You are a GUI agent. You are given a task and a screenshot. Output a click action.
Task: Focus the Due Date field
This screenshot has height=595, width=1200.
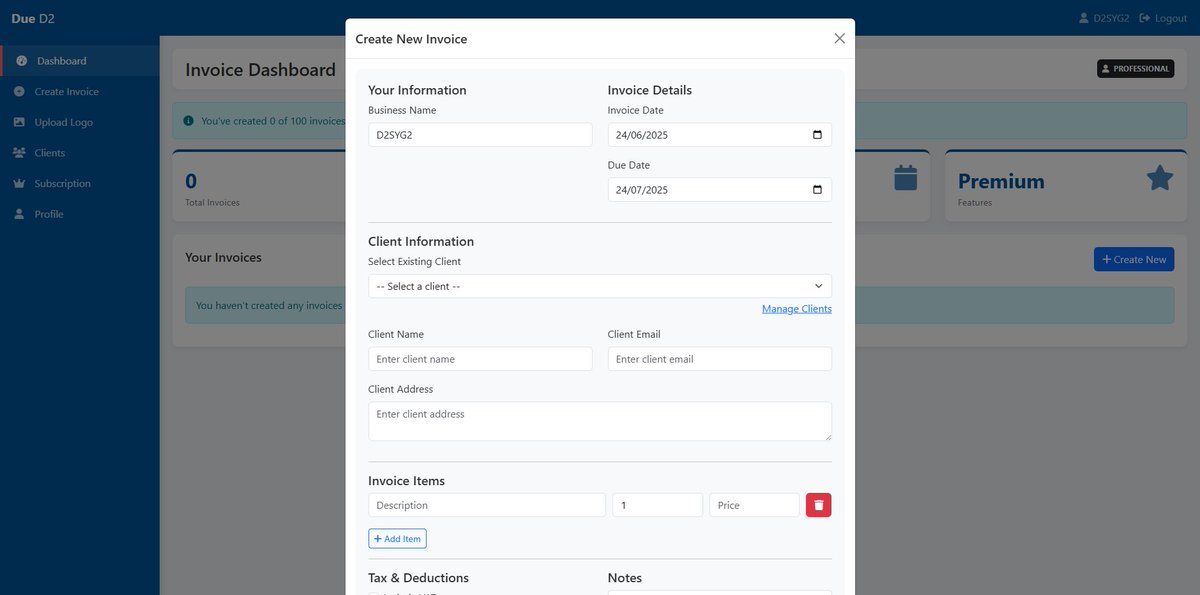click(x=720, y=190)
